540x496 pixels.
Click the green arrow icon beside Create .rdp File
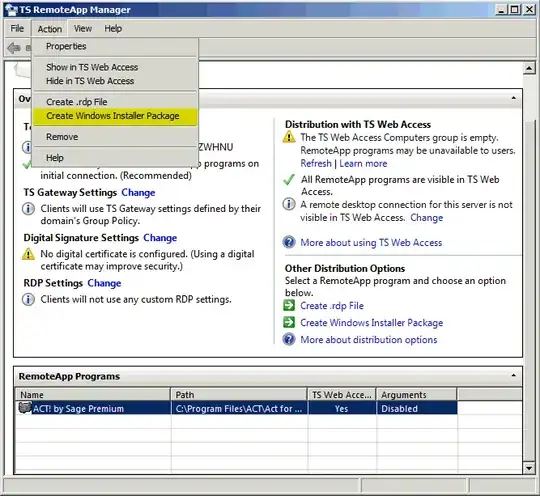tap(289, 305)
